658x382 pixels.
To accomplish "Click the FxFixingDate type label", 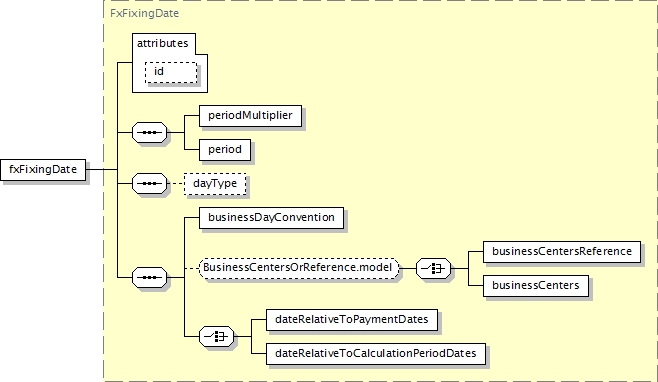I will tap(144, 13).
